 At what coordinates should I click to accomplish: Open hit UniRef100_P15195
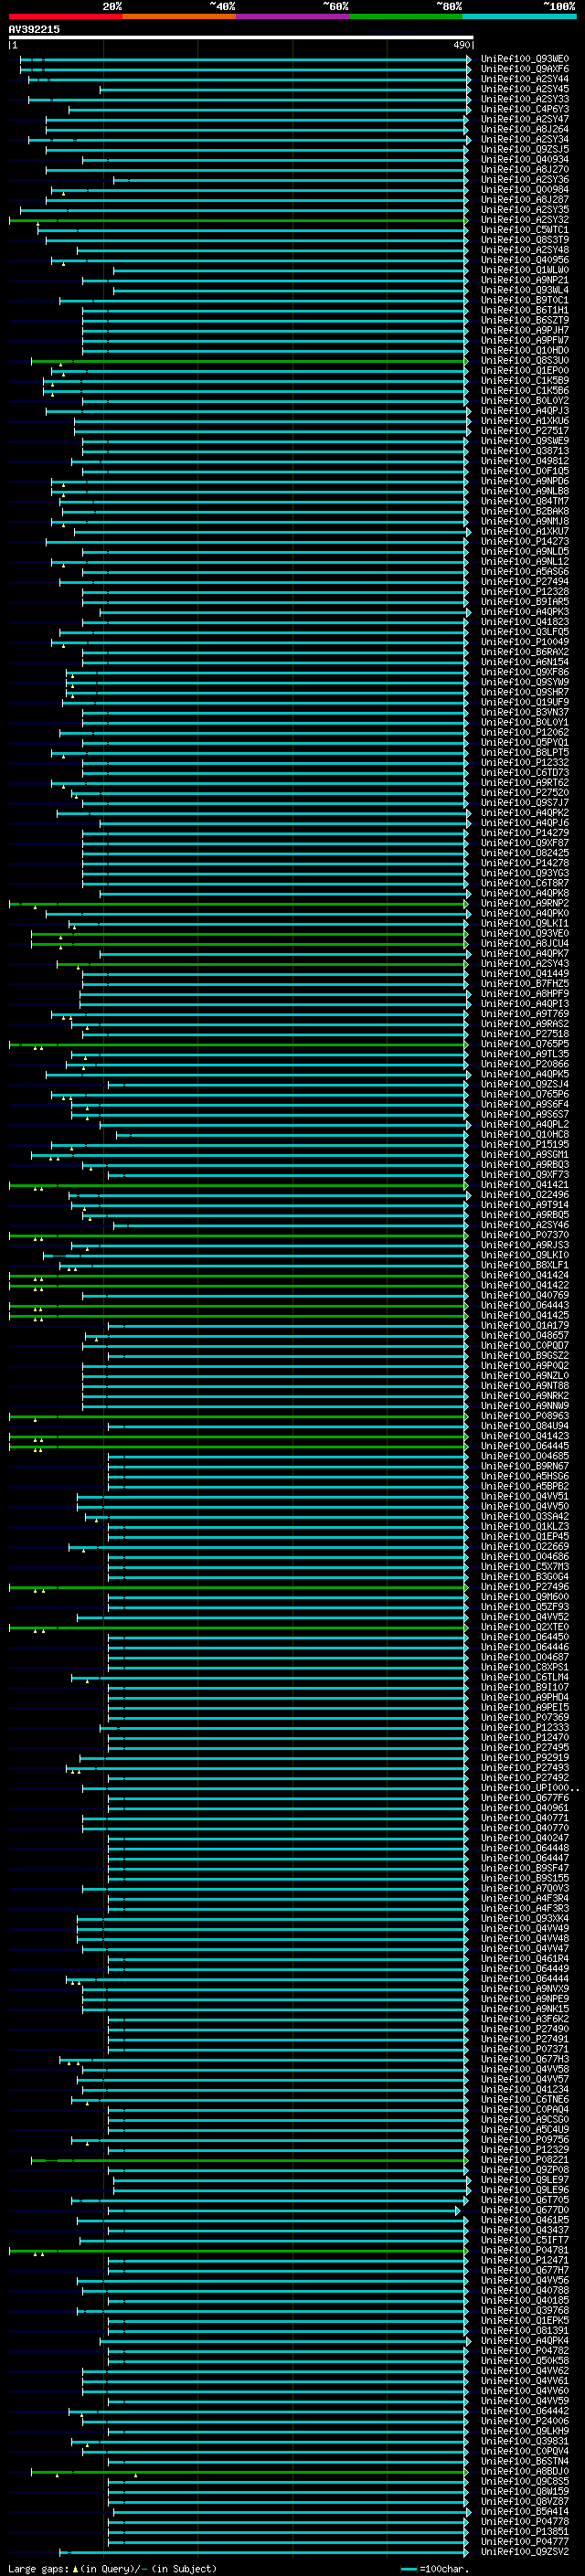pyautogui.click(x=525, y=1144)
